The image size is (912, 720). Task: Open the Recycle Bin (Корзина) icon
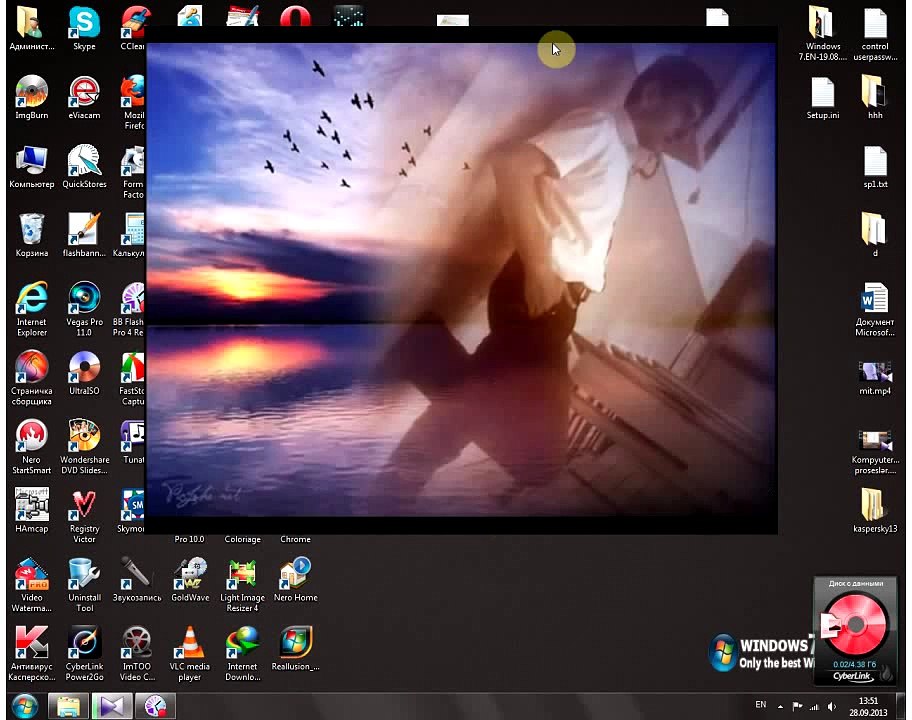31,235
